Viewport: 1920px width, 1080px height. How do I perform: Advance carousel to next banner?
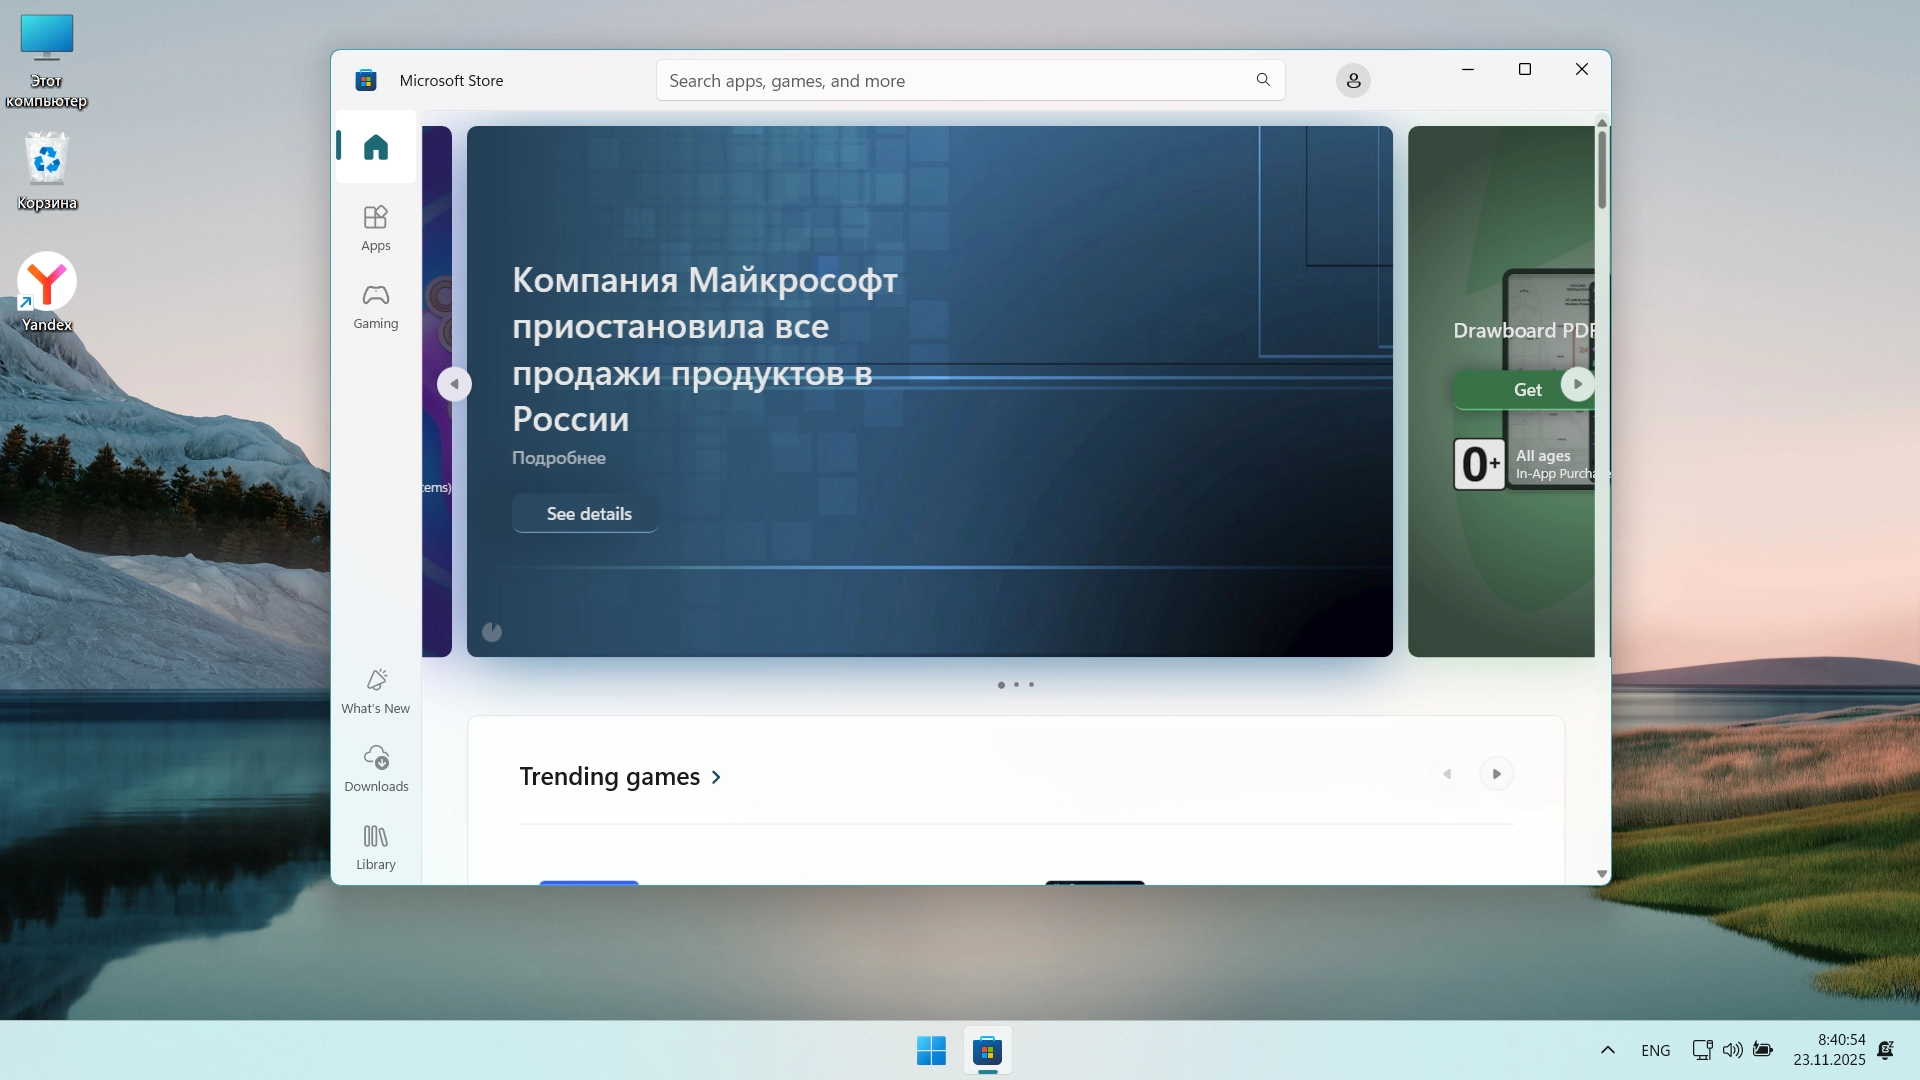click(x=1577, y=384)
